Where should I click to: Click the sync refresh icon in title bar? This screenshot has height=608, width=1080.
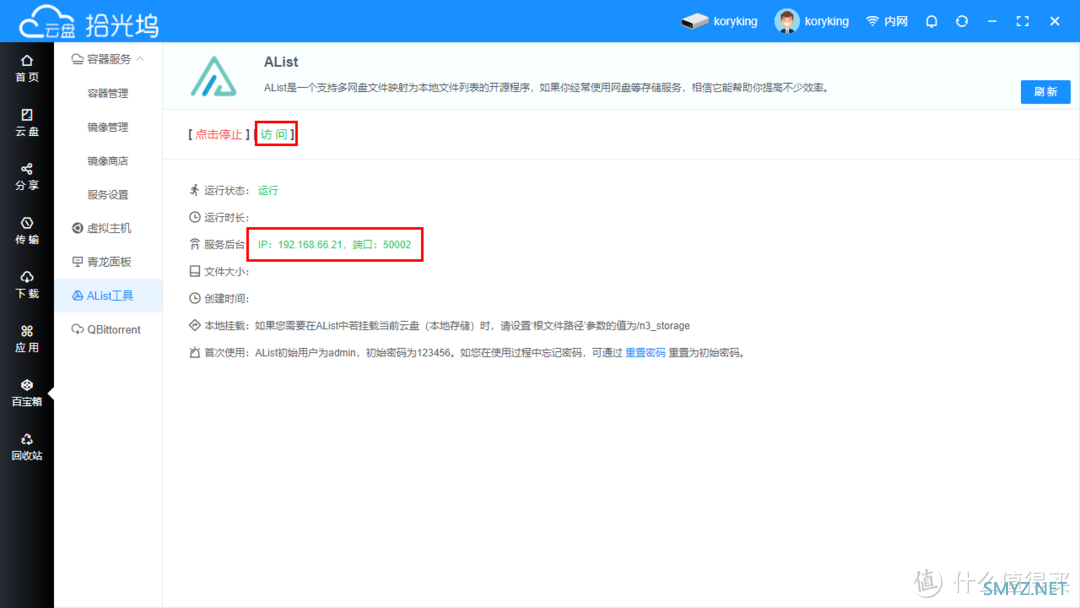[x=962, y=21]
